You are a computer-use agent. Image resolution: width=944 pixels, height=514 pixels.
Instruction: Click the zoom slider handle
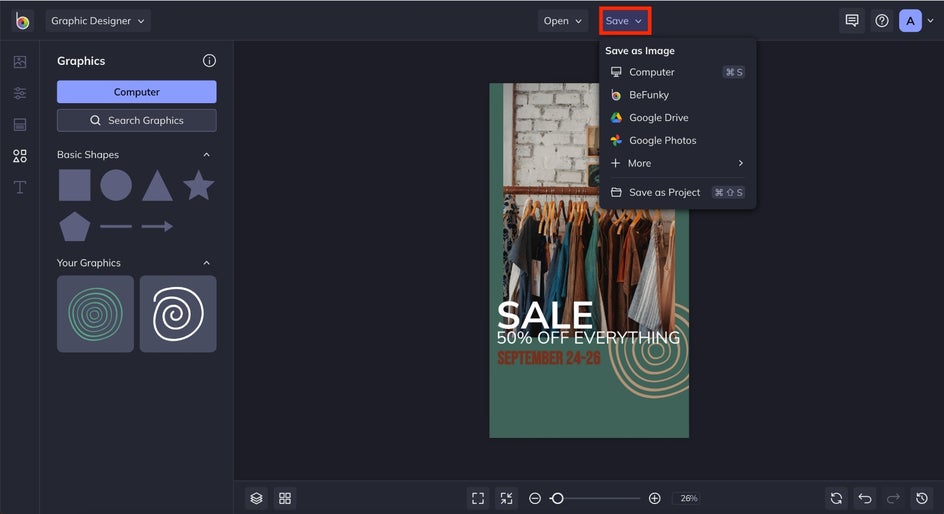coord(557,498)
